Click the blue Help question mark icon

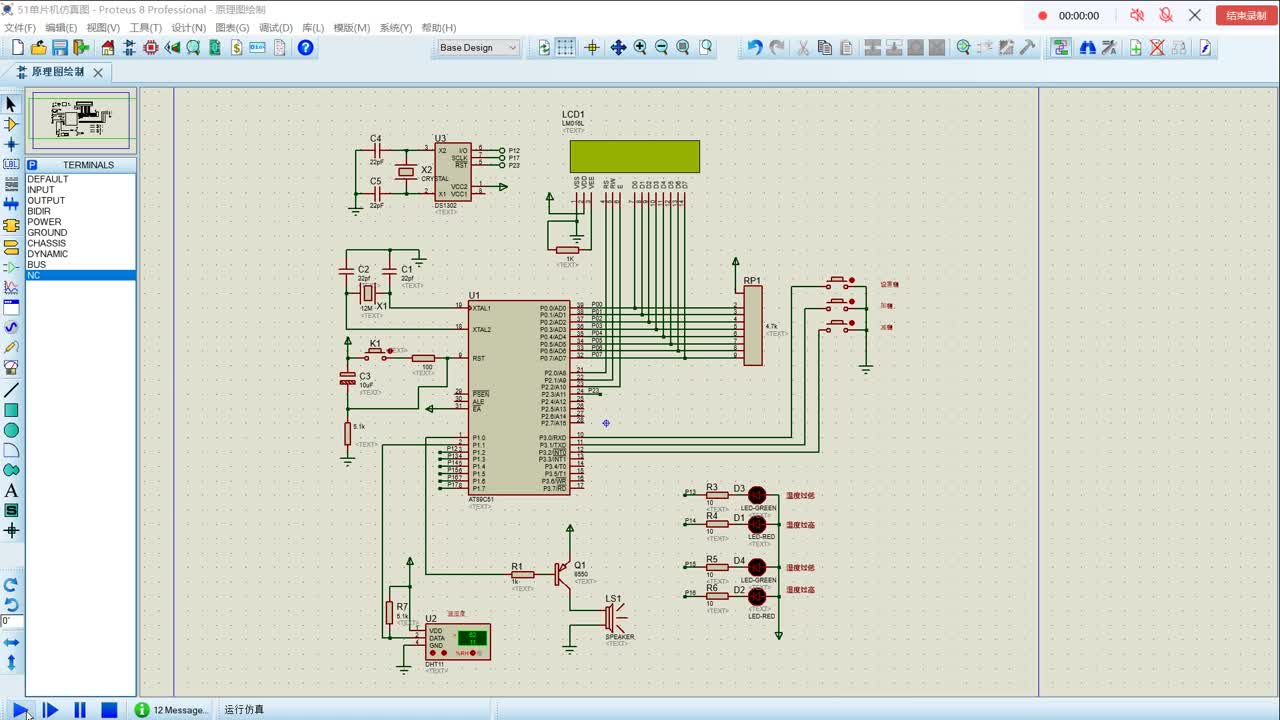[306, 48]
